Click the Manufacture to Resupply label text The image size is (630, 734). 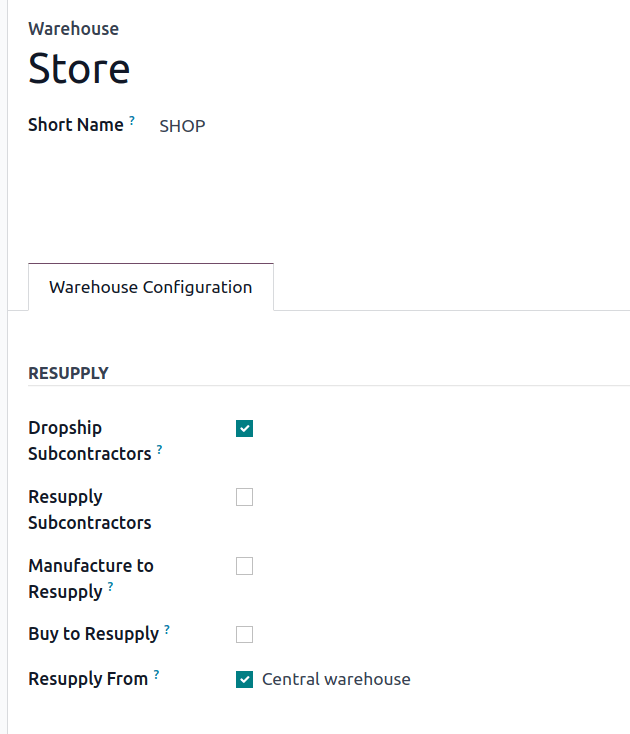(90, 566)
